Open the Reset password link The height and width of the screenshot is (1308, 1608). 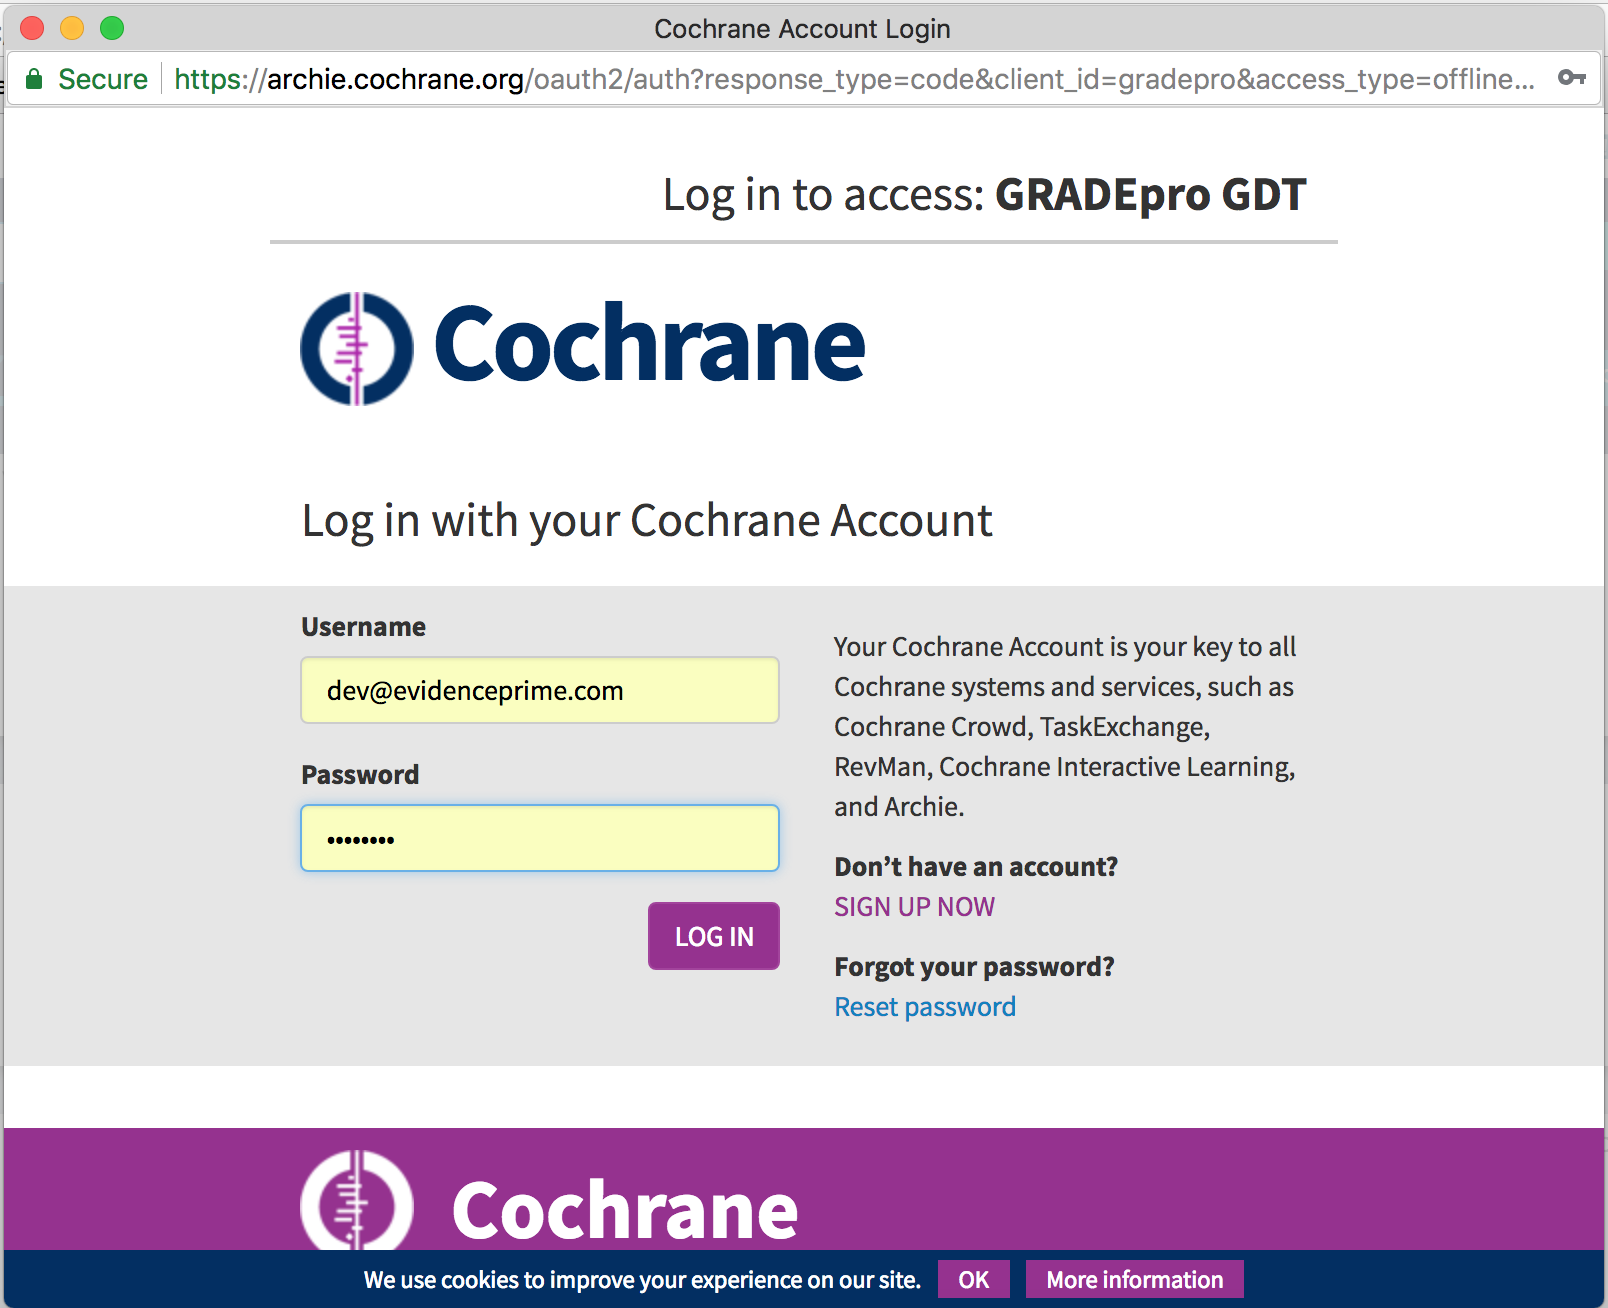point(925,1006)
